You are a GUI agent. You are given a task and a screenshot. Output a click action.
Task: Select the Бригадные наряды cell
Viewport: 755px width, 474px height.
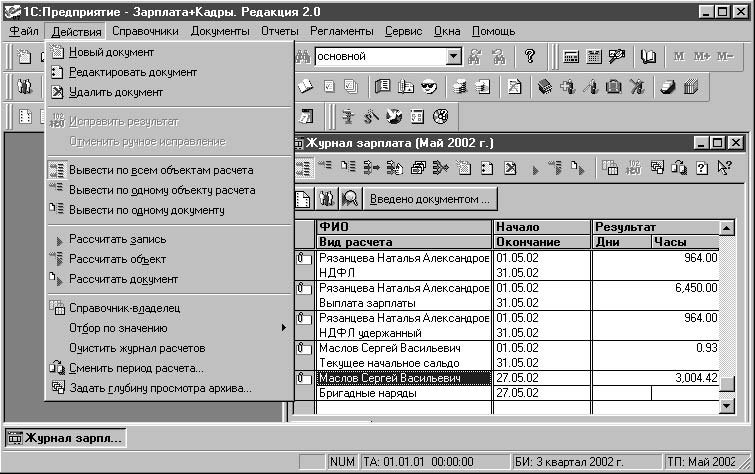pyautogui.click(x=404, y=393)
